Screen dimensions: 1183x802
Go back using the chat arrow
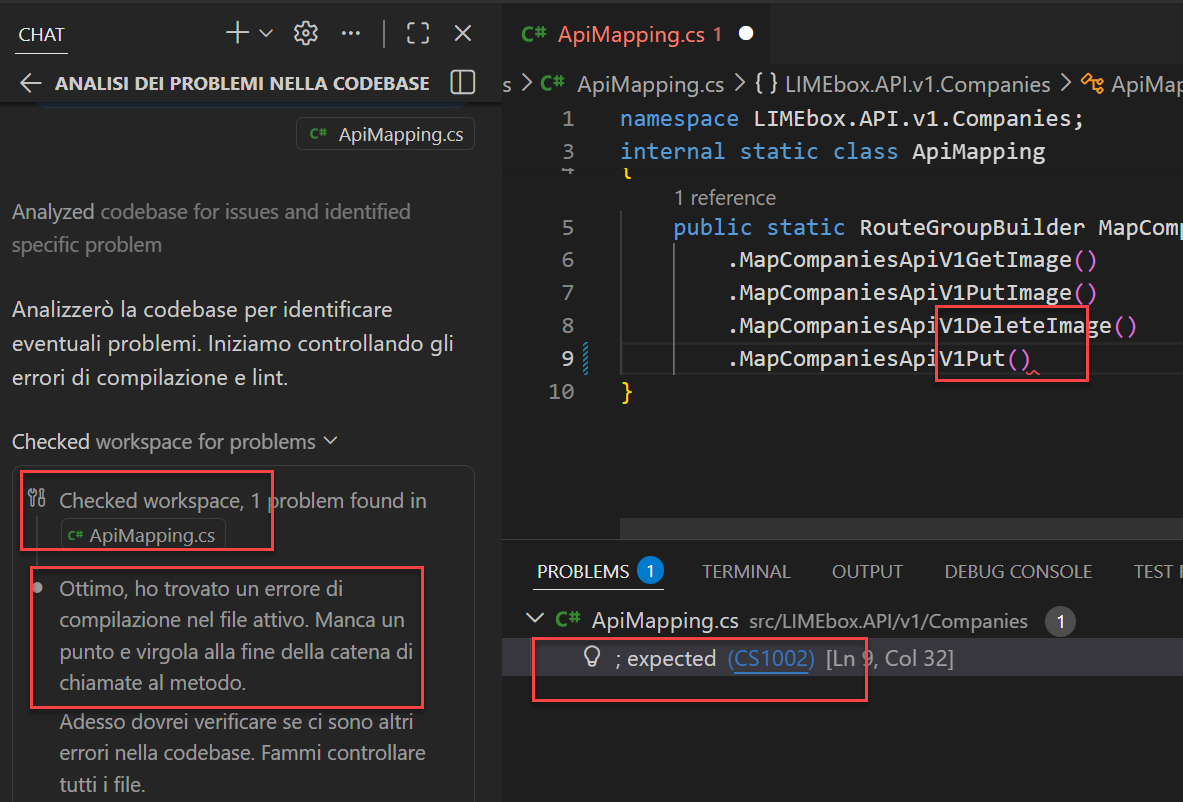31,83
